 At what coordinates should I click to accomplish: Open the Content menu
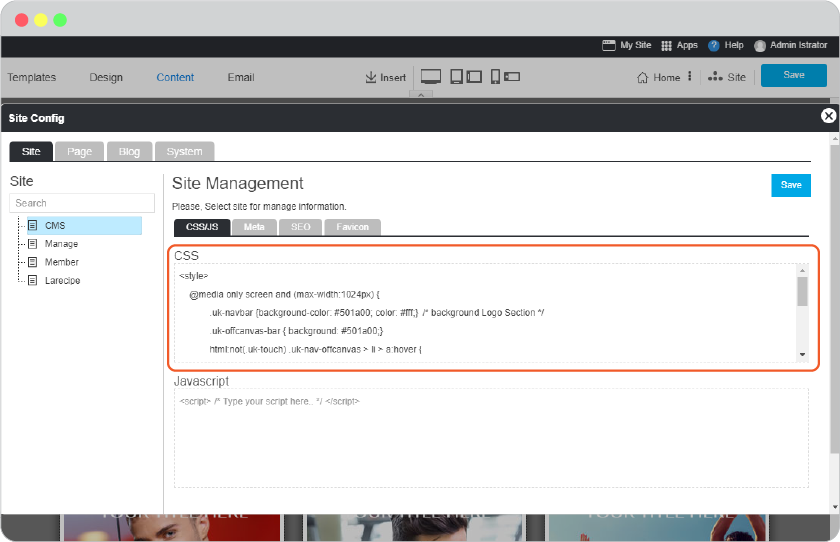[x=175, y=77]
